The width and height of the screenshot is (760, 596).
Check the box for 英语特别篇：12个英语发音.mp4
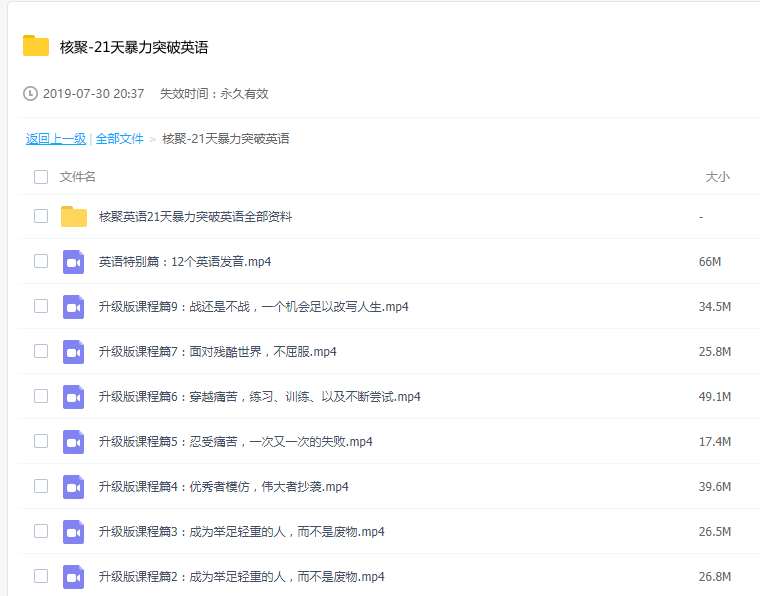click(41, 261)
